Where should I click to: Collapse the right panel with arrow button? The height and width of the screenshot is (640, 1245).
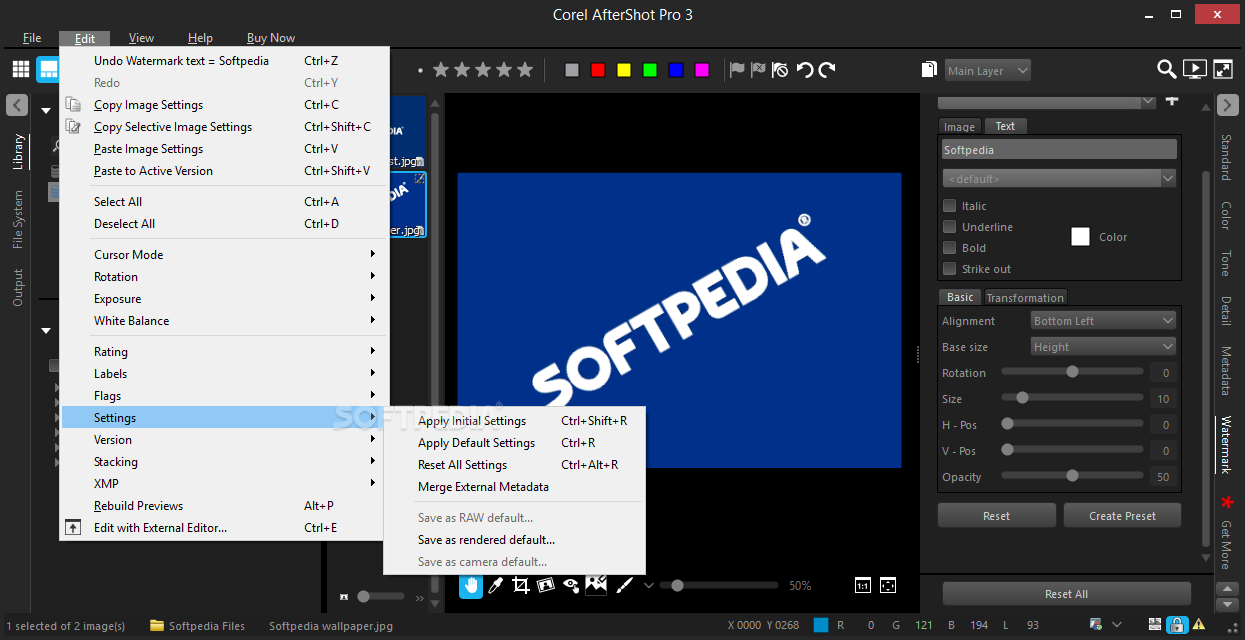point(1228,105)
